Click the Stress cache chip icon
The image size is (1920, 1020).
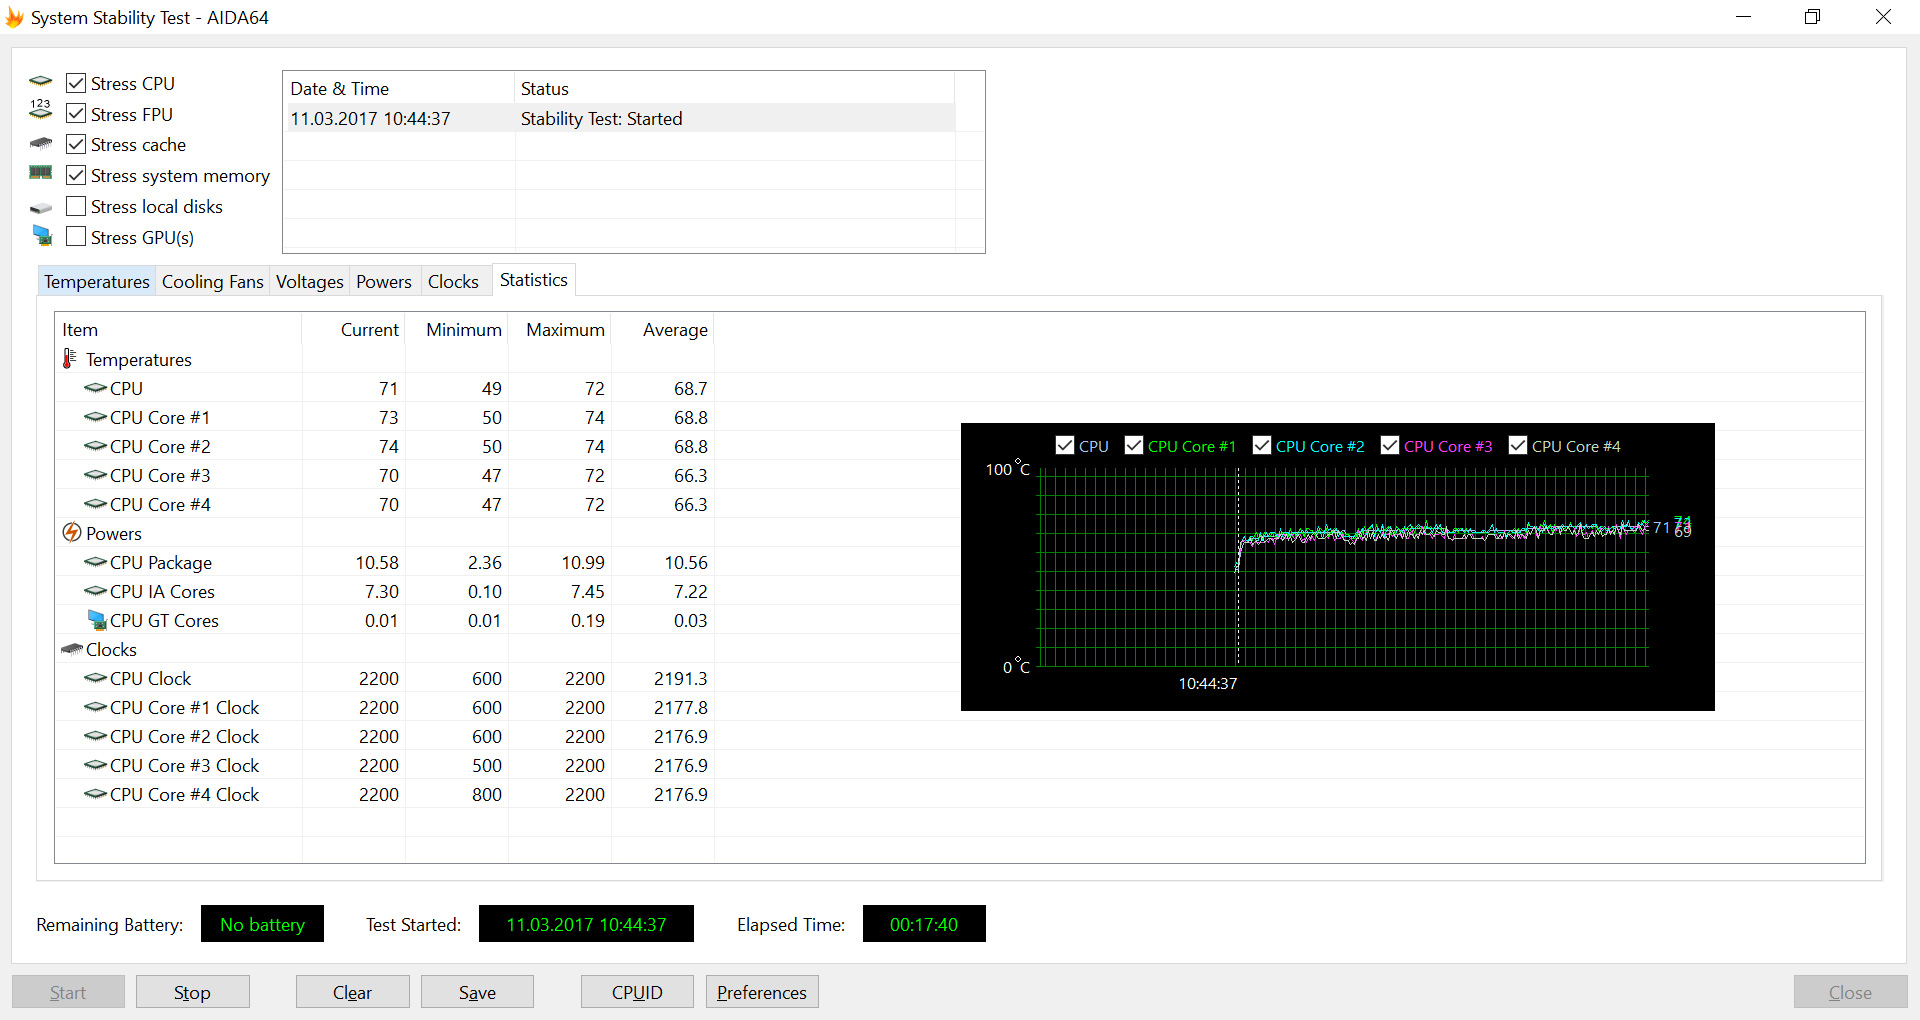click(x=41, y=144)
